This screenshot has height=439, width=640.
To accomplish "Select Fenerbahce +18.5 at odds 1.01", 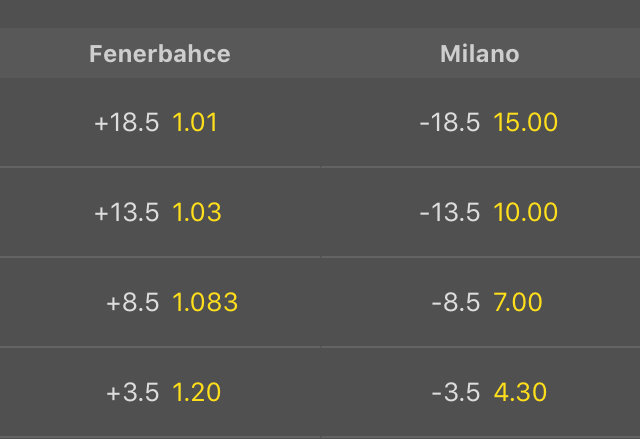I will (160, 123).
